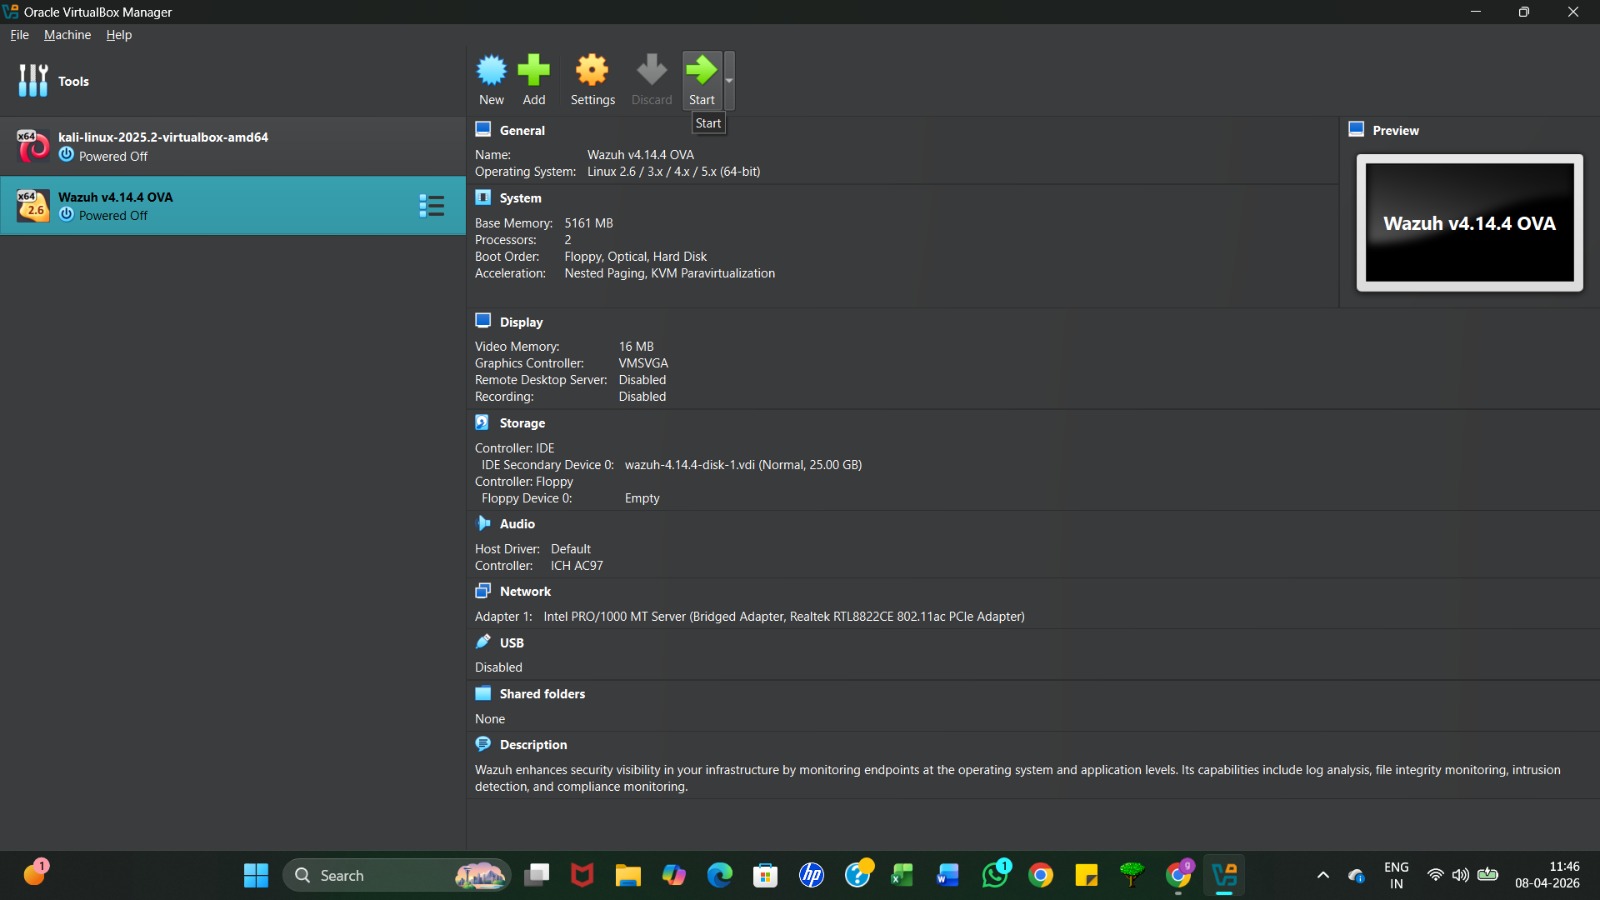Open Settings for the selected VM
The image size is (1600, 900).
[592, 80]
